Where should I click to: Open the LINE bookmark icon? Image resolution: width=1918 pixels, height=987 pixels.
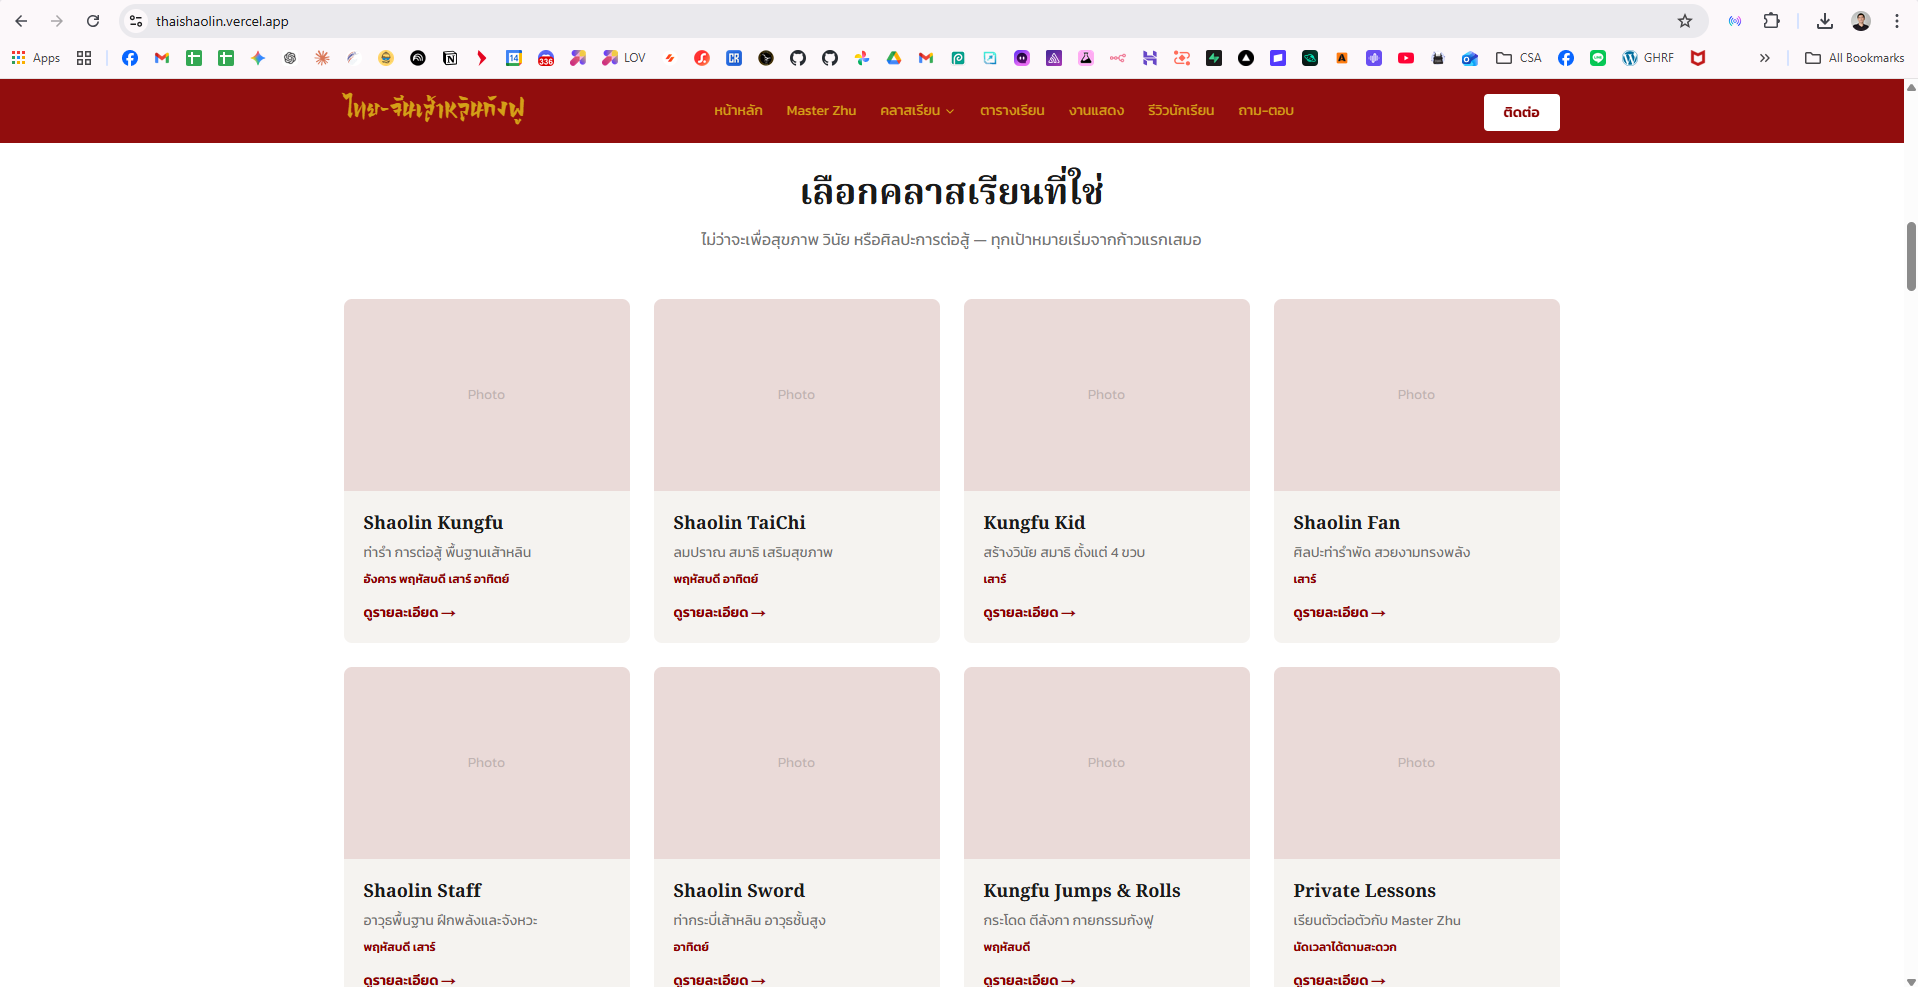[1598, 58]
